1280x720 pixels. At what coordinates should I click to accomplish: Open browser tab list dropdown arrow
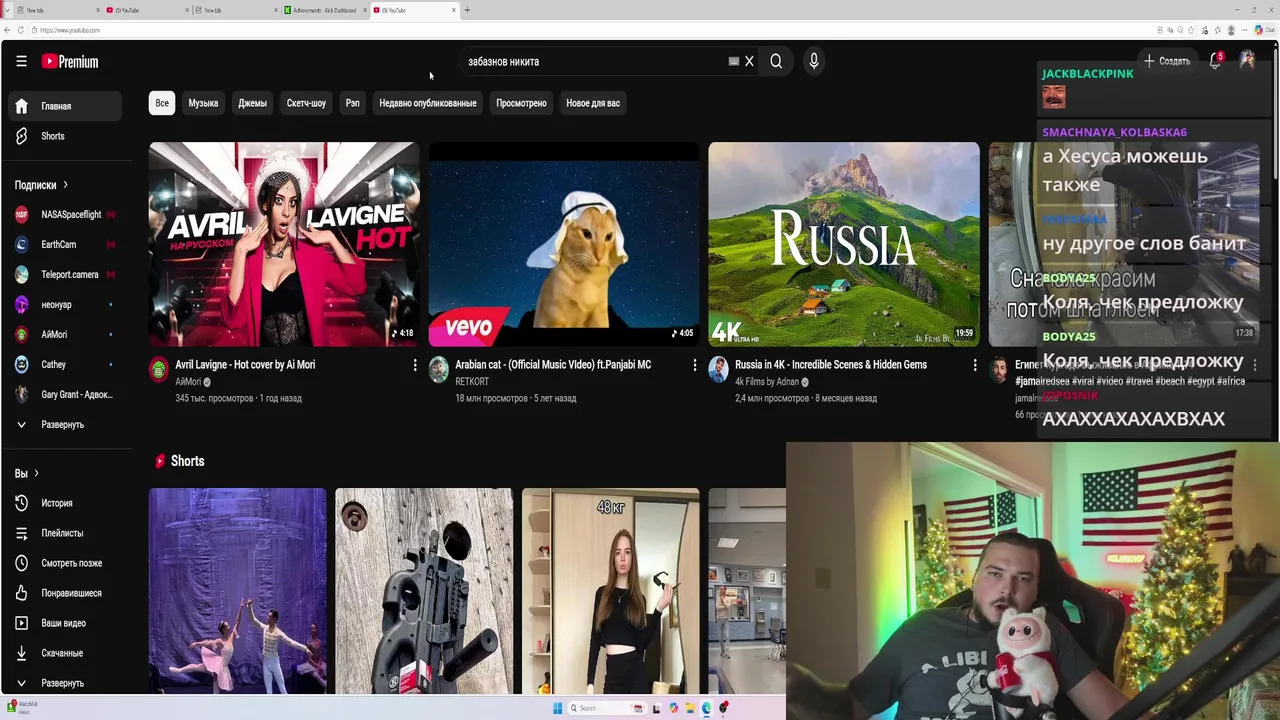7,10
